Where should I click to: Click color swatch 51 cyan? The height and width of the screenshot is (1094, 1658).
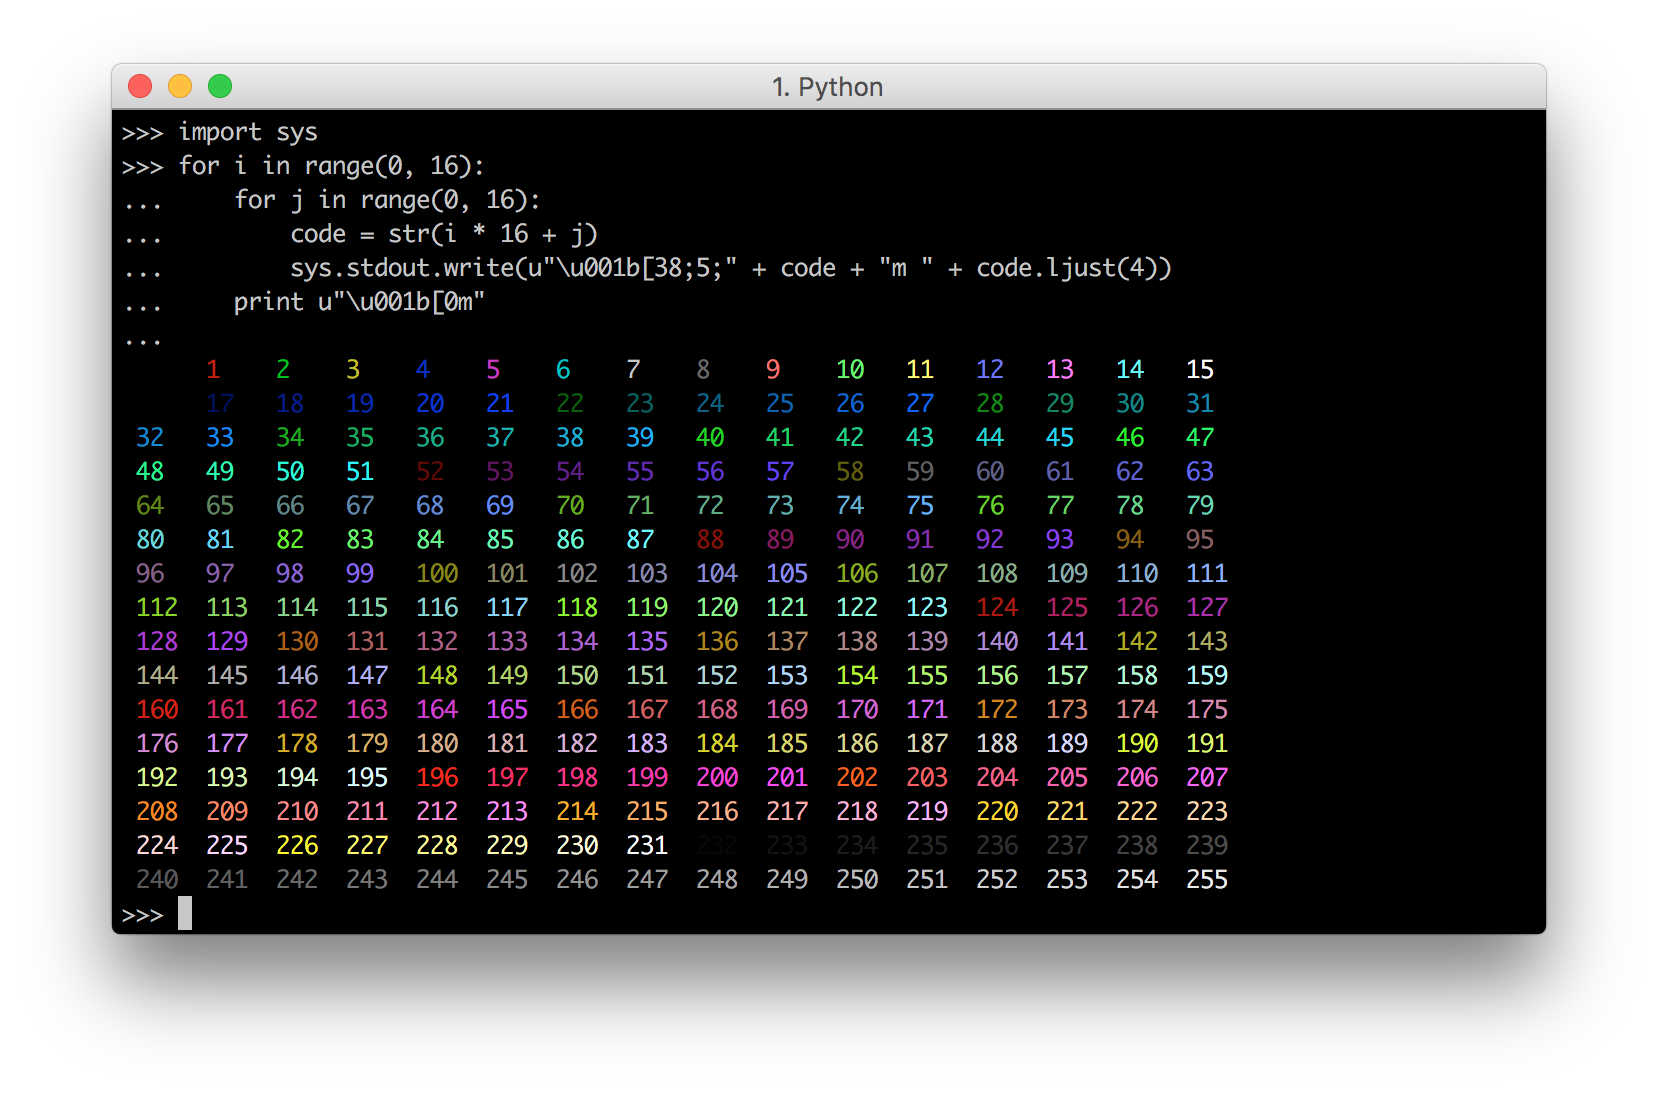358,471
